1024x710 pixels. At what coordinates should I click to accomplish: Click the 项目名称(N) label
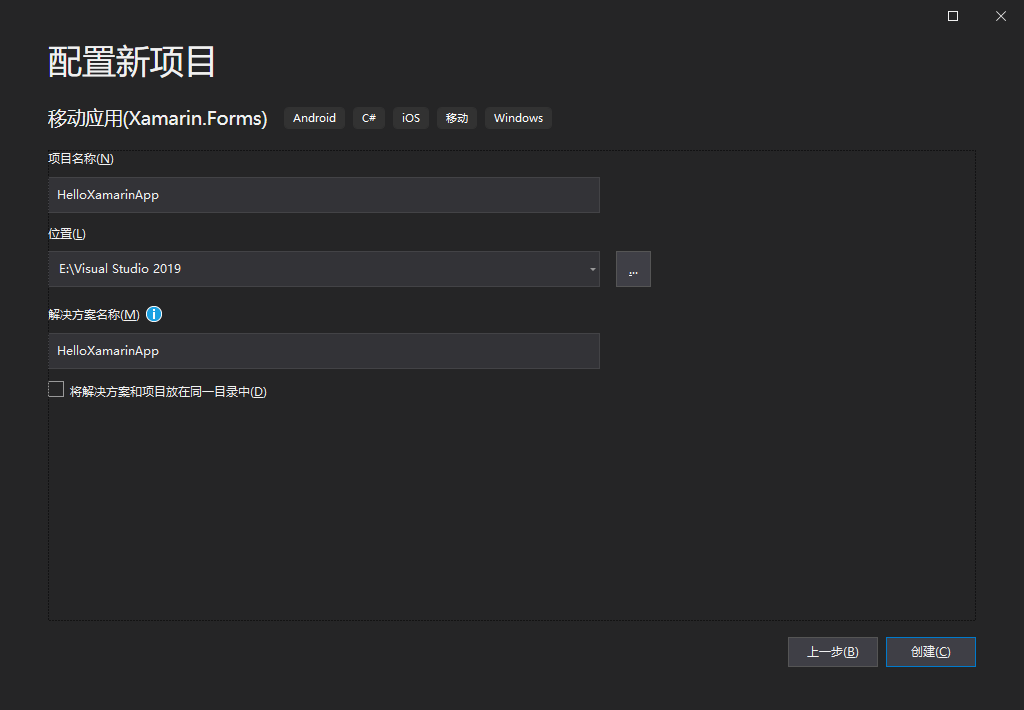[x=81, y=159]
